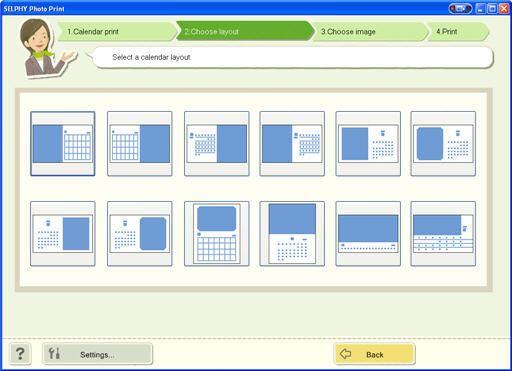Open the 4.Print step

[458, 32]
